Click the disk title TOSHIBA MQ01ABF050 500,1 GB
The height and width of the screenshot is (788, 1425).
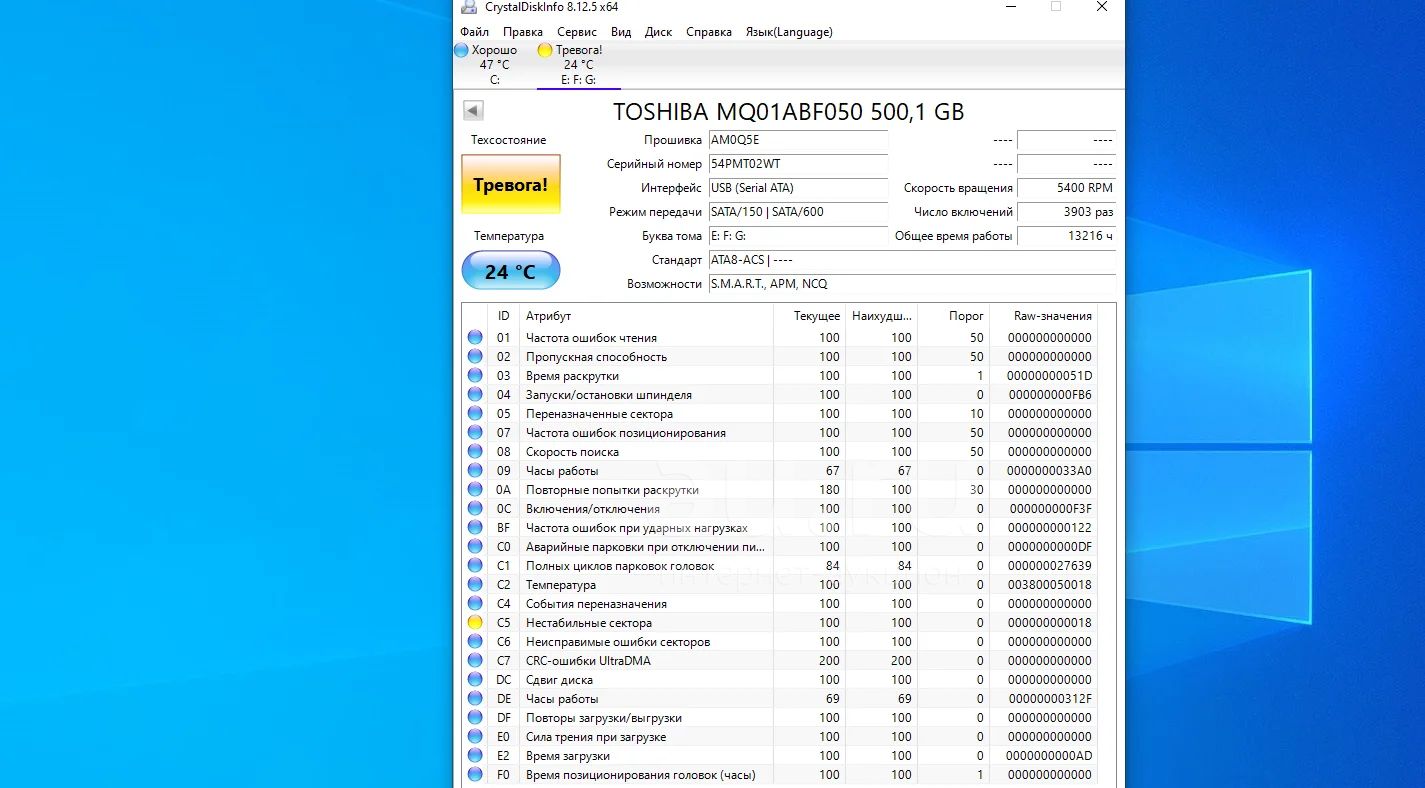[788, 112]
